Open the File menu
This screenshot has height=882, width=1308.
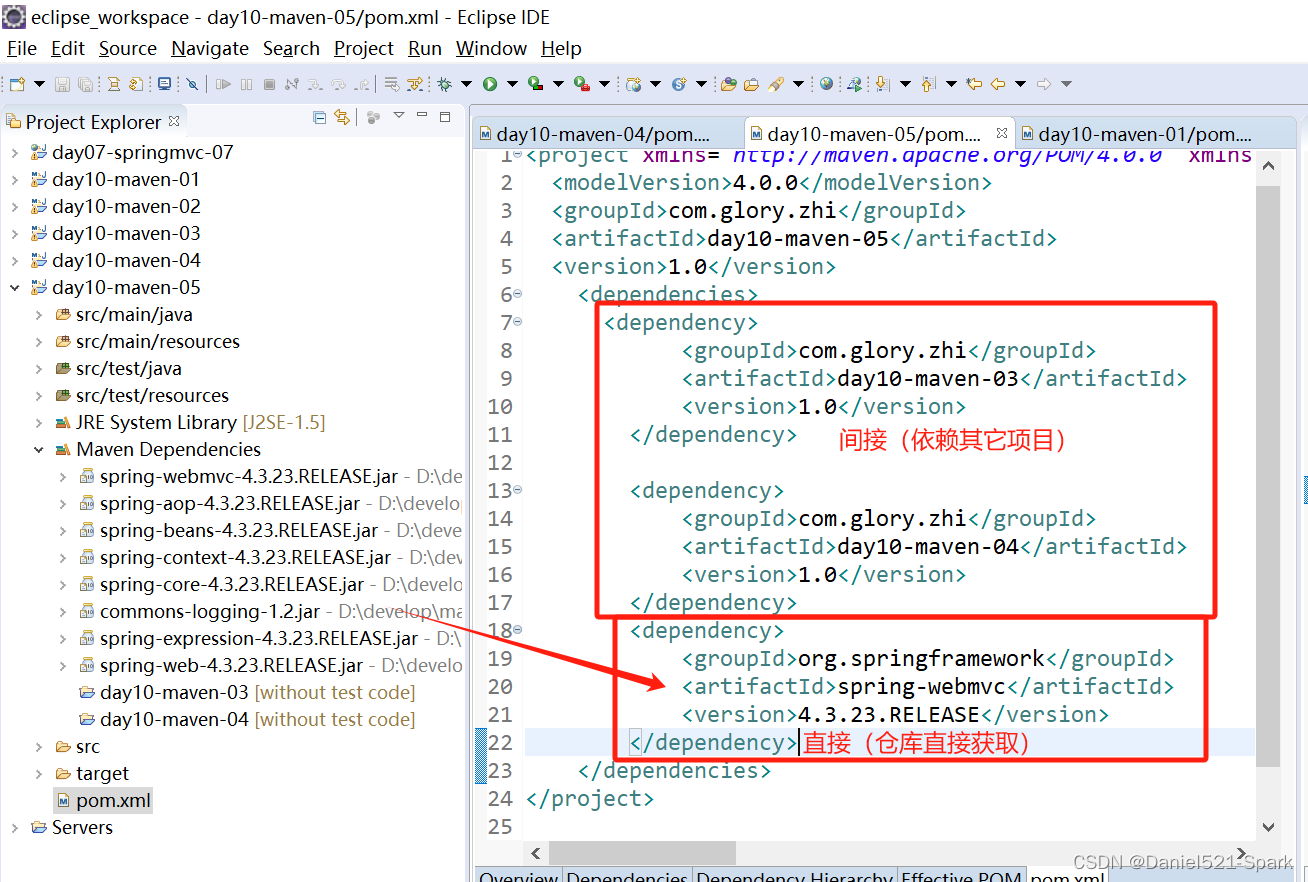coord(22,48)
